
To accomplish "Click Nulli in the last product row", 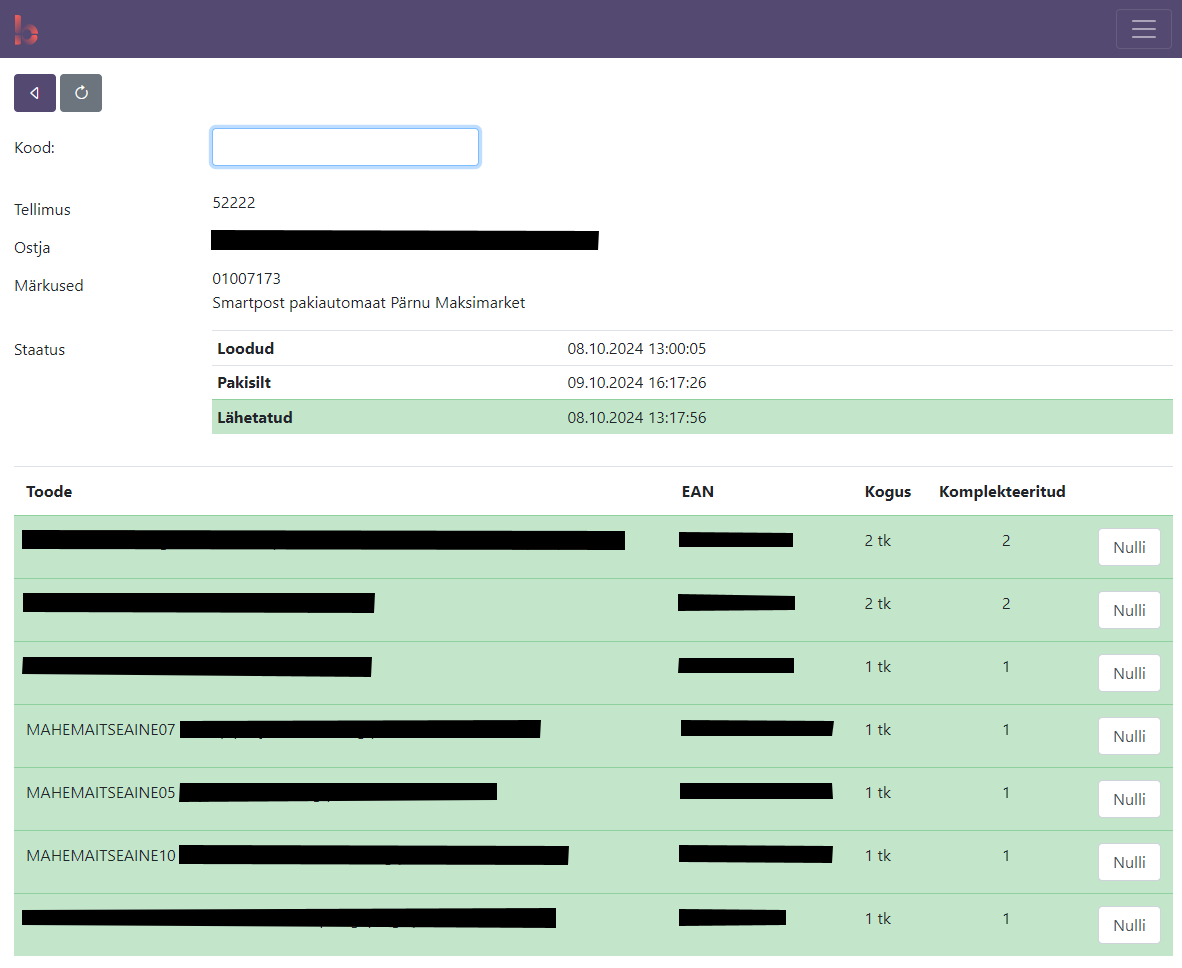I will pyautogui.click(x=1129, y=925).
